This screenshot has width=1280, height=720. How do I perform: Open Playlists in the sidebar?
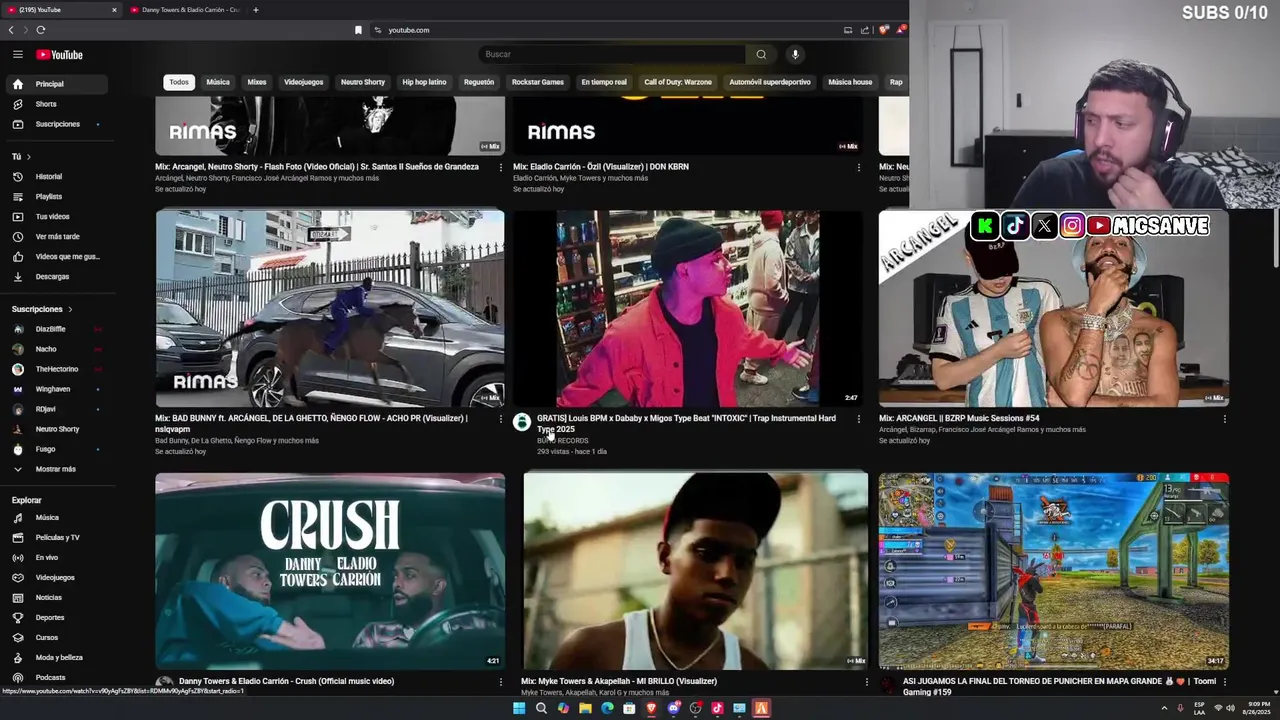[x=56, y=196]
